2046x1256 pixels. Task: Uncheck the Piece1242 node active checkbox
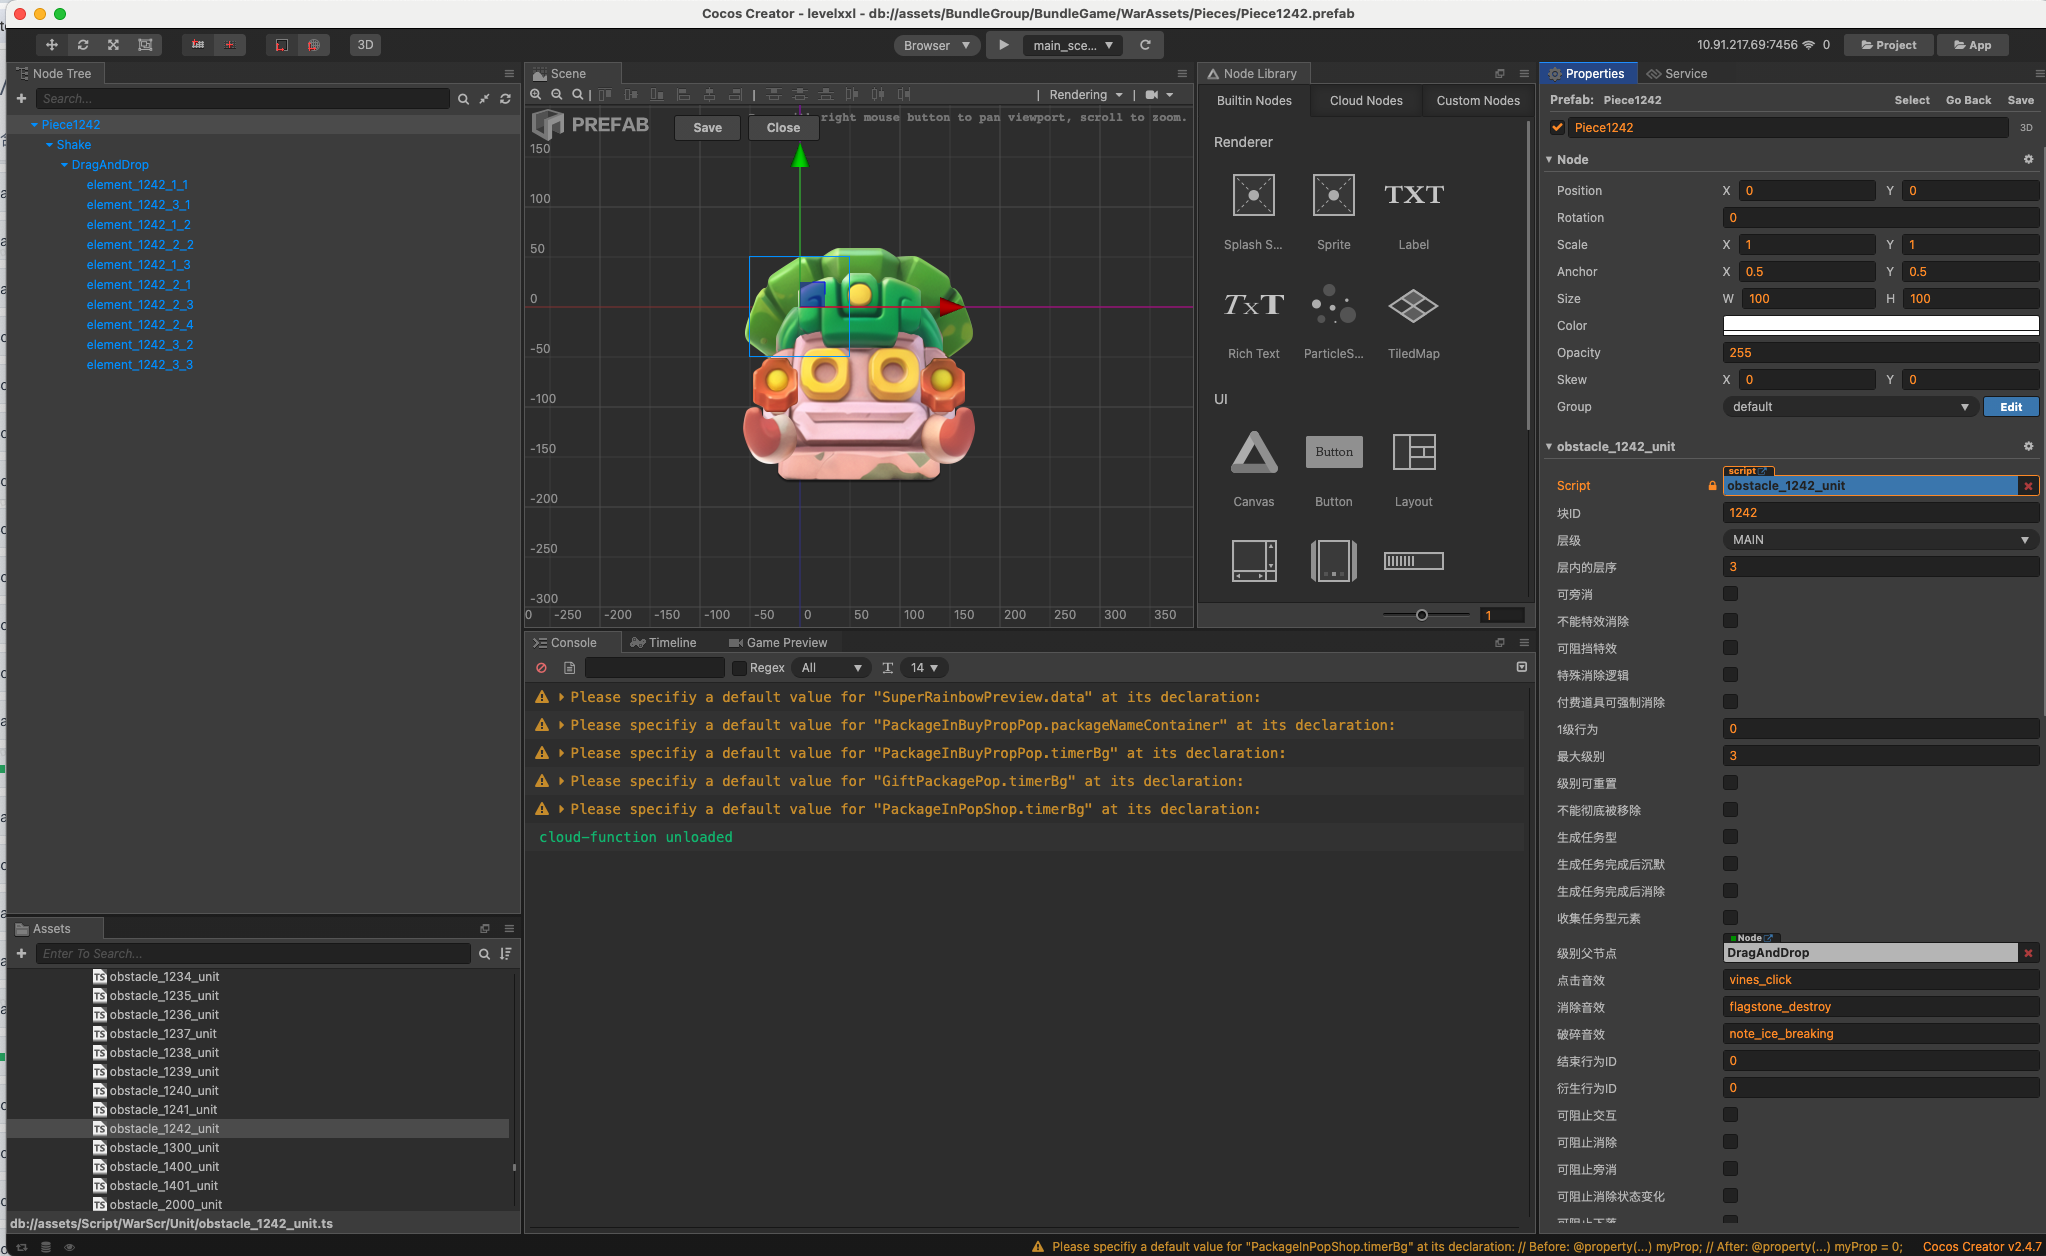pos(1557,128)
